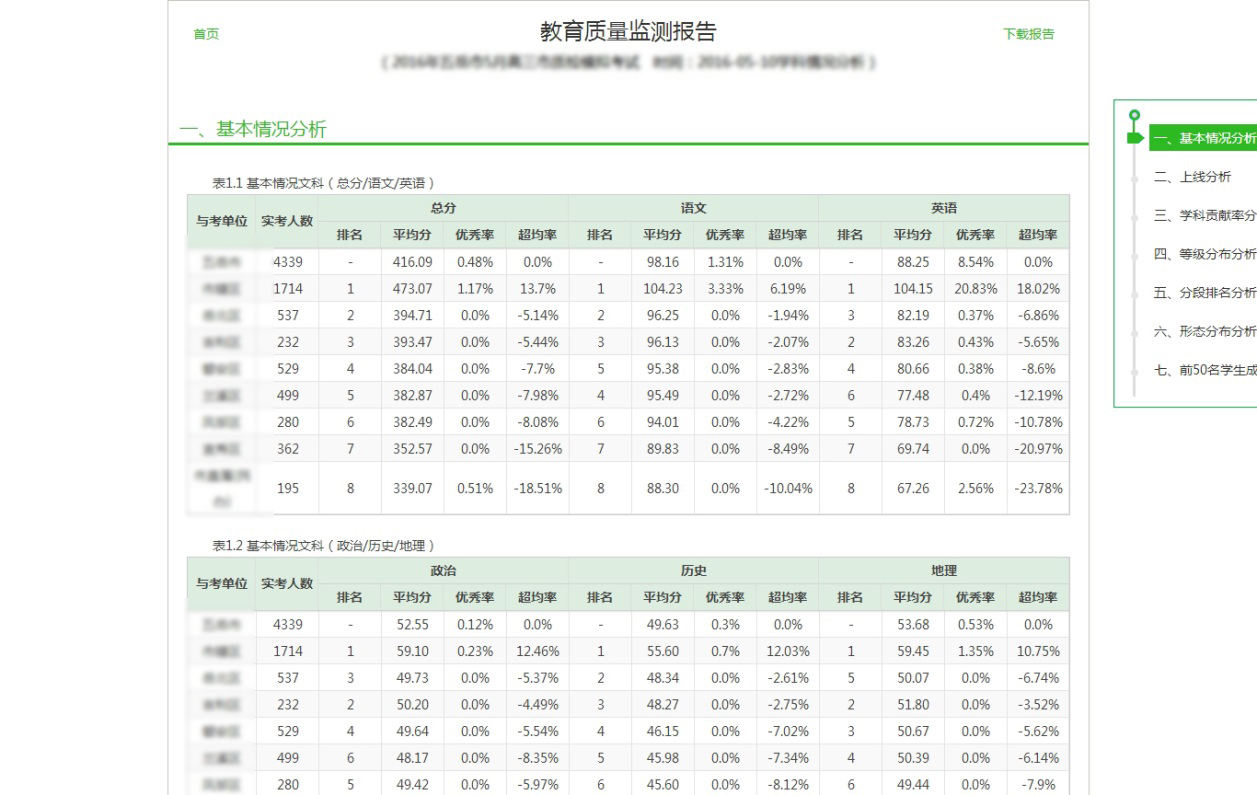Click the 政治 column group header
The image size is (1257, 795).
coord(443,571)
